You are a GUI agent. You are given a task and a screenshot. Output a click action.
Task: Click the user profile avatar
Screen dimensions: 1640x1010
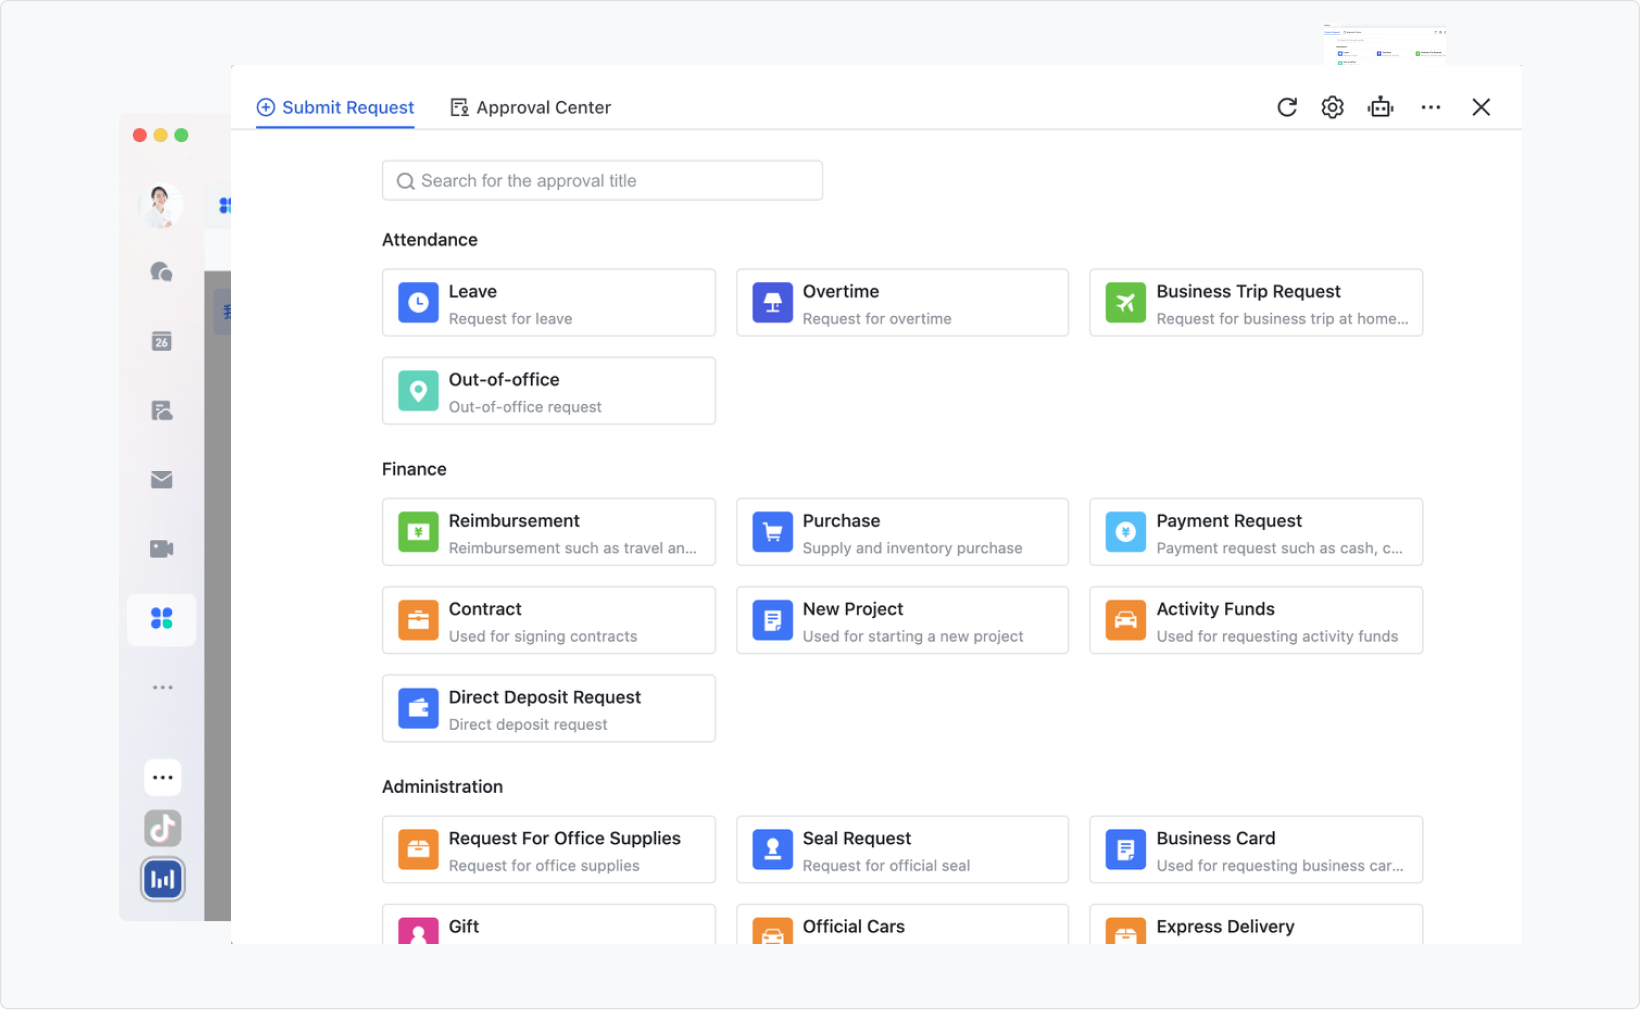click(161, 205)
